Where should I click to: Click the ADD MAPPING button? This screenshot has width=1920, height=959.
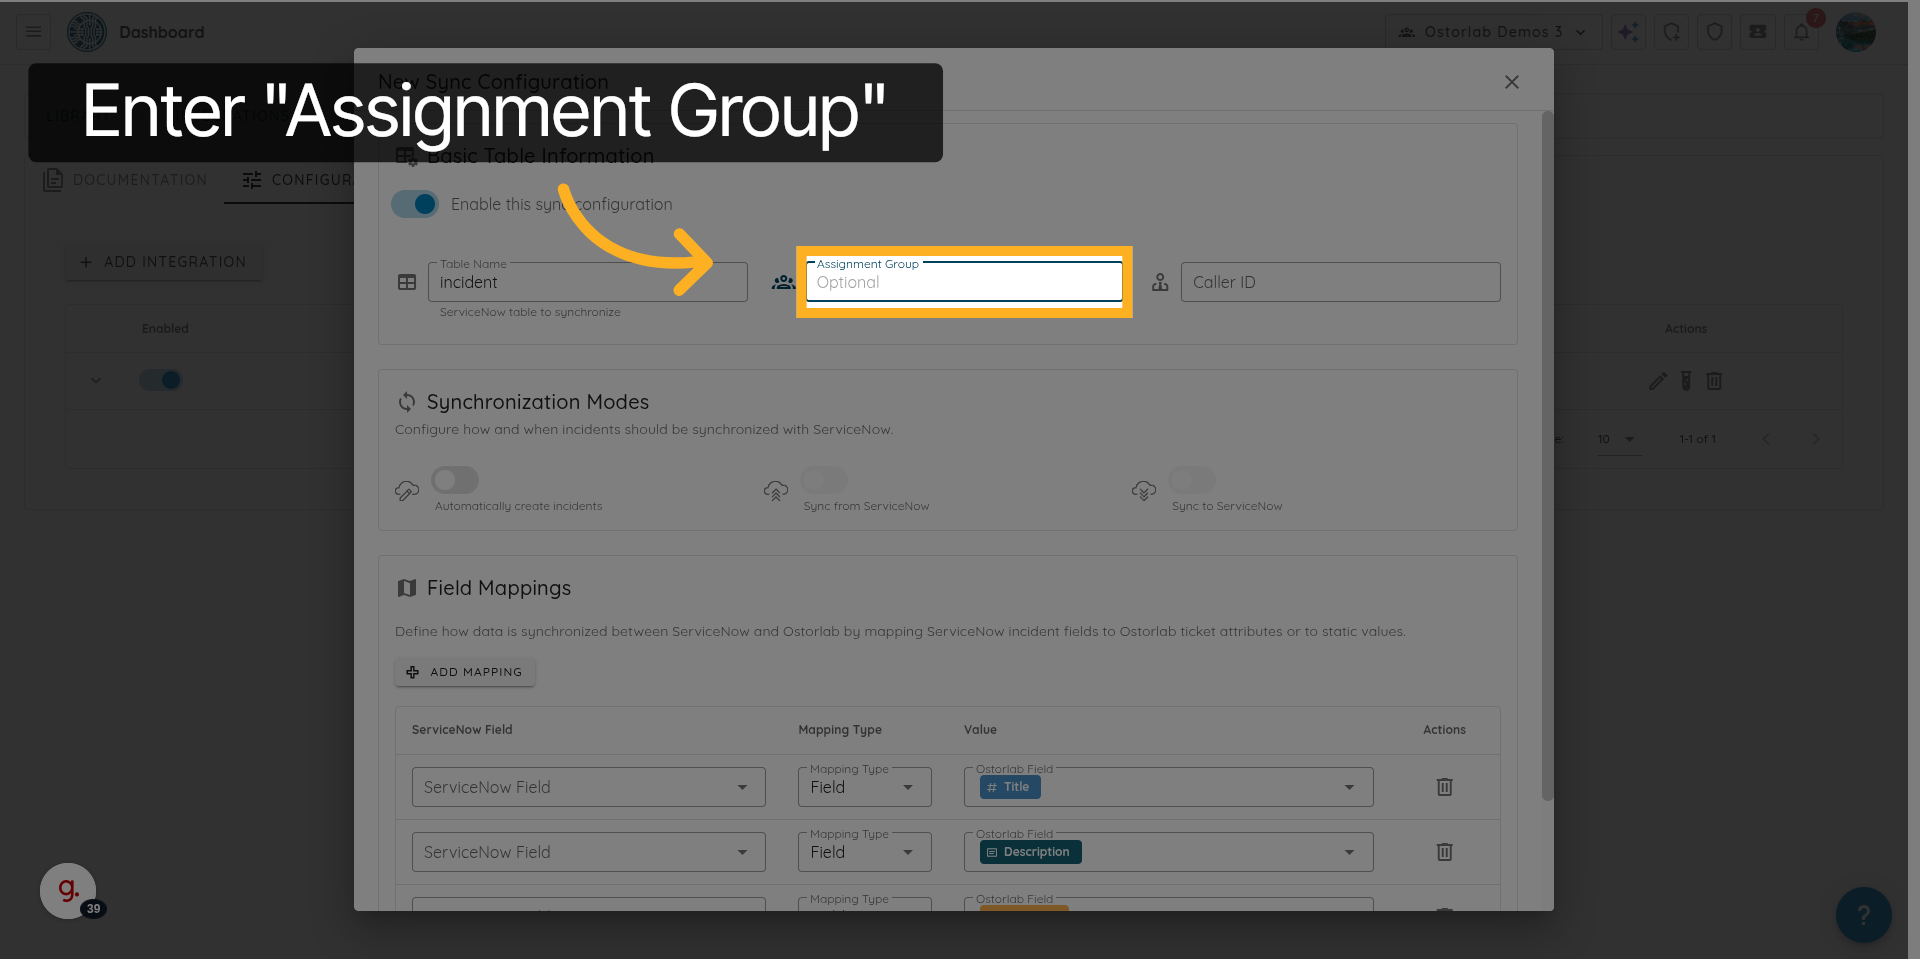pos(464,672)
